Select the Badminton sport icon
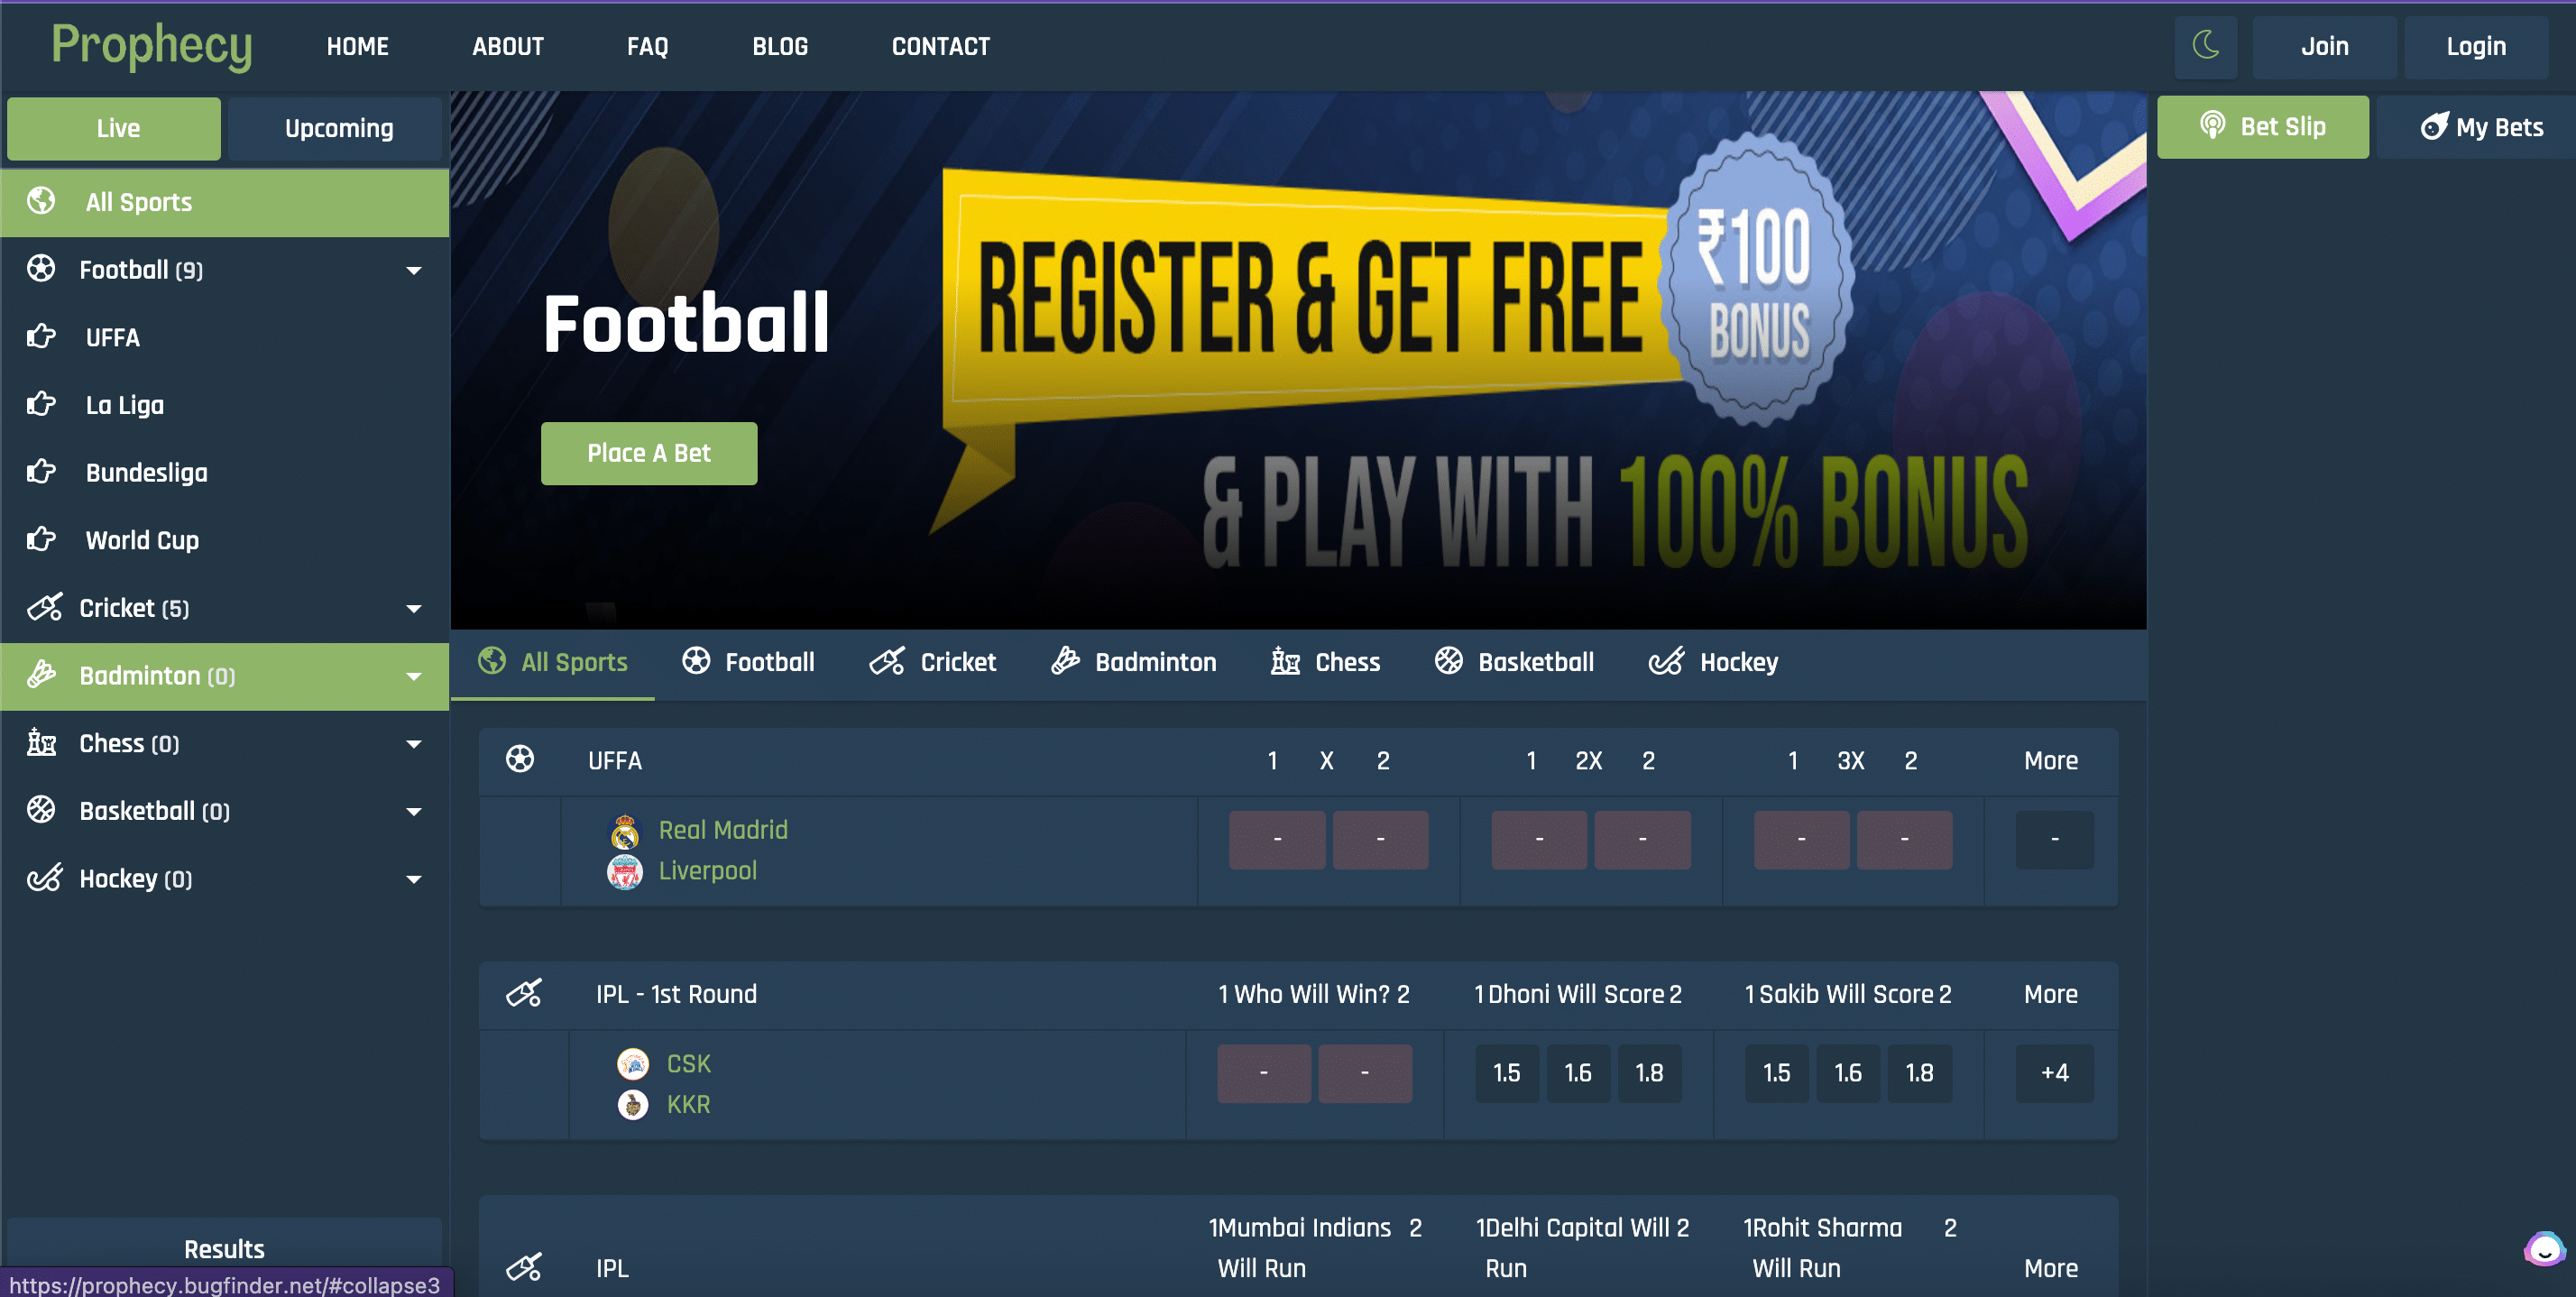The height and width of the screenshot is (1297, 2576). [1065, 662]
